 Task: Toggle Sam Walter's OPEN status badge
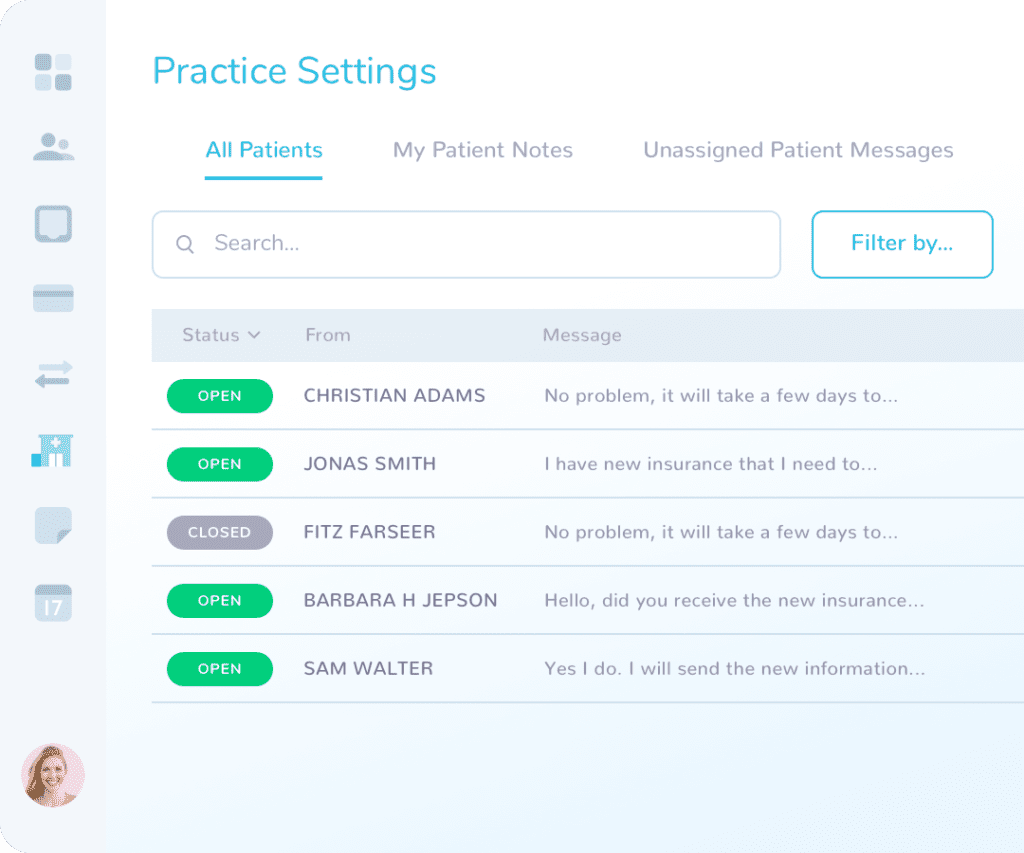[x=219, y=668]
